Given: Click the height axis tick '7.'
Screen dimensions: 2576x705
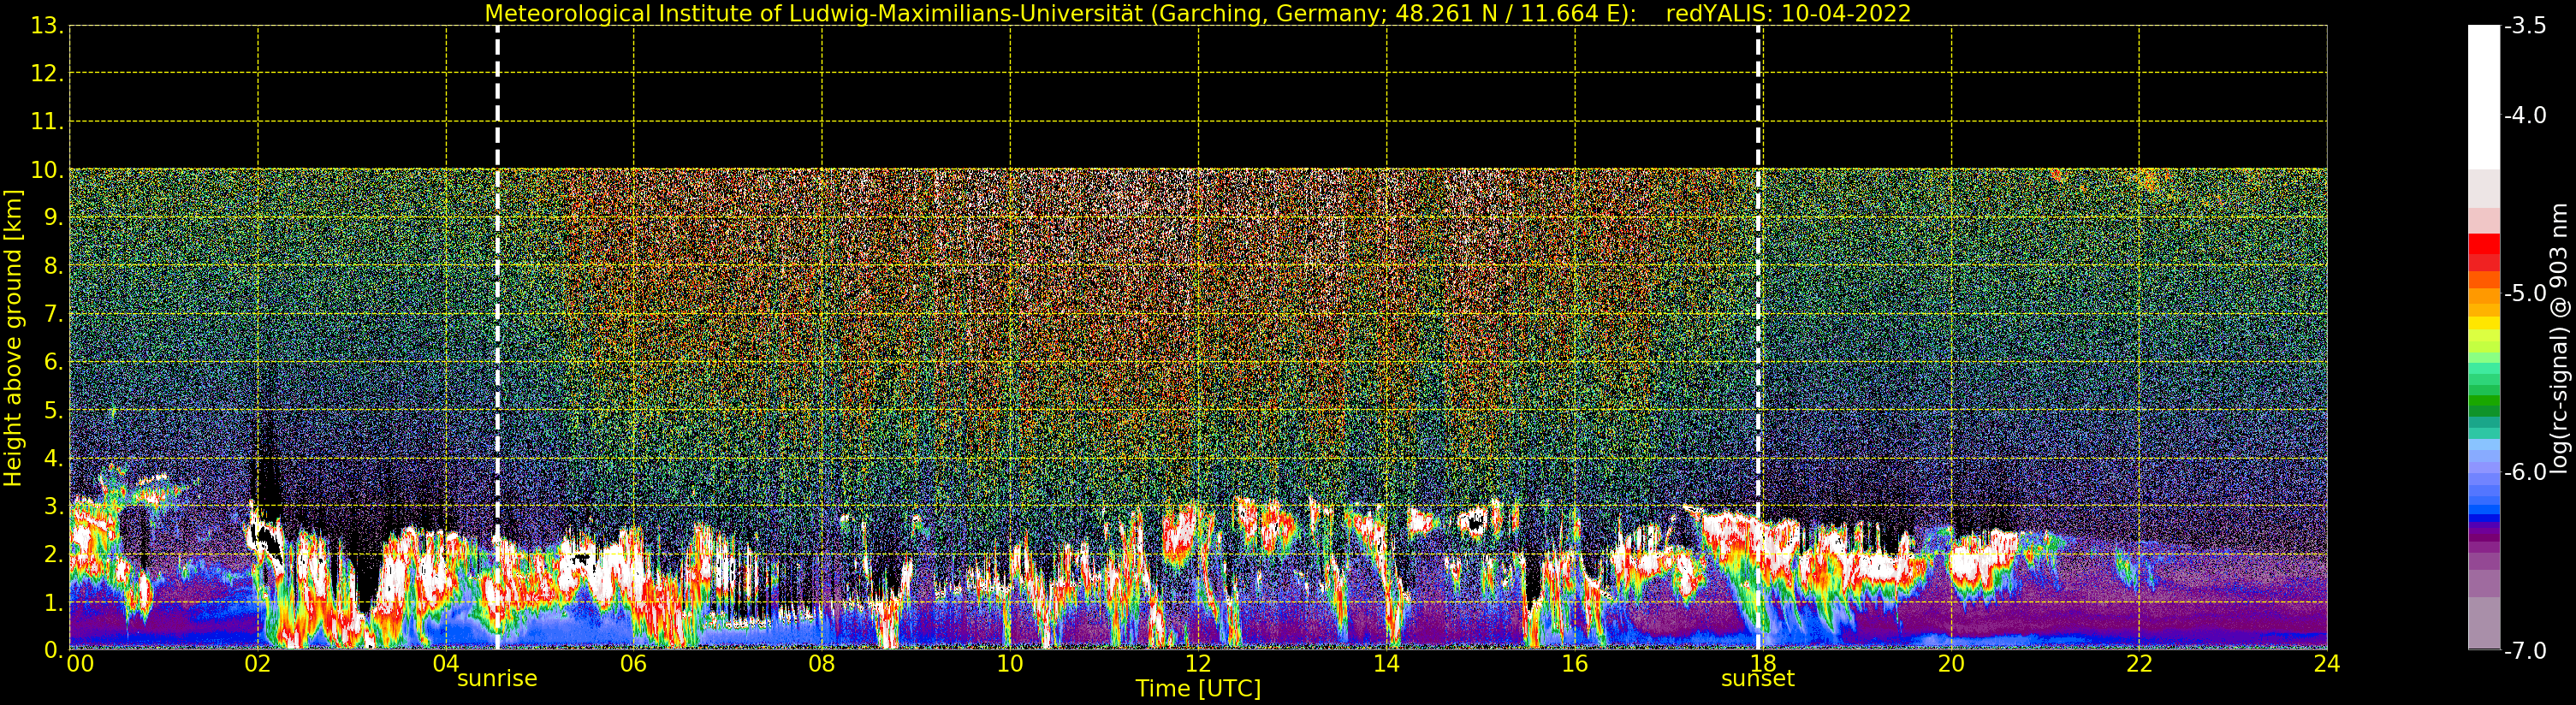Looking at the screenshot, I should pyautogui.click(x=54, y=314).
